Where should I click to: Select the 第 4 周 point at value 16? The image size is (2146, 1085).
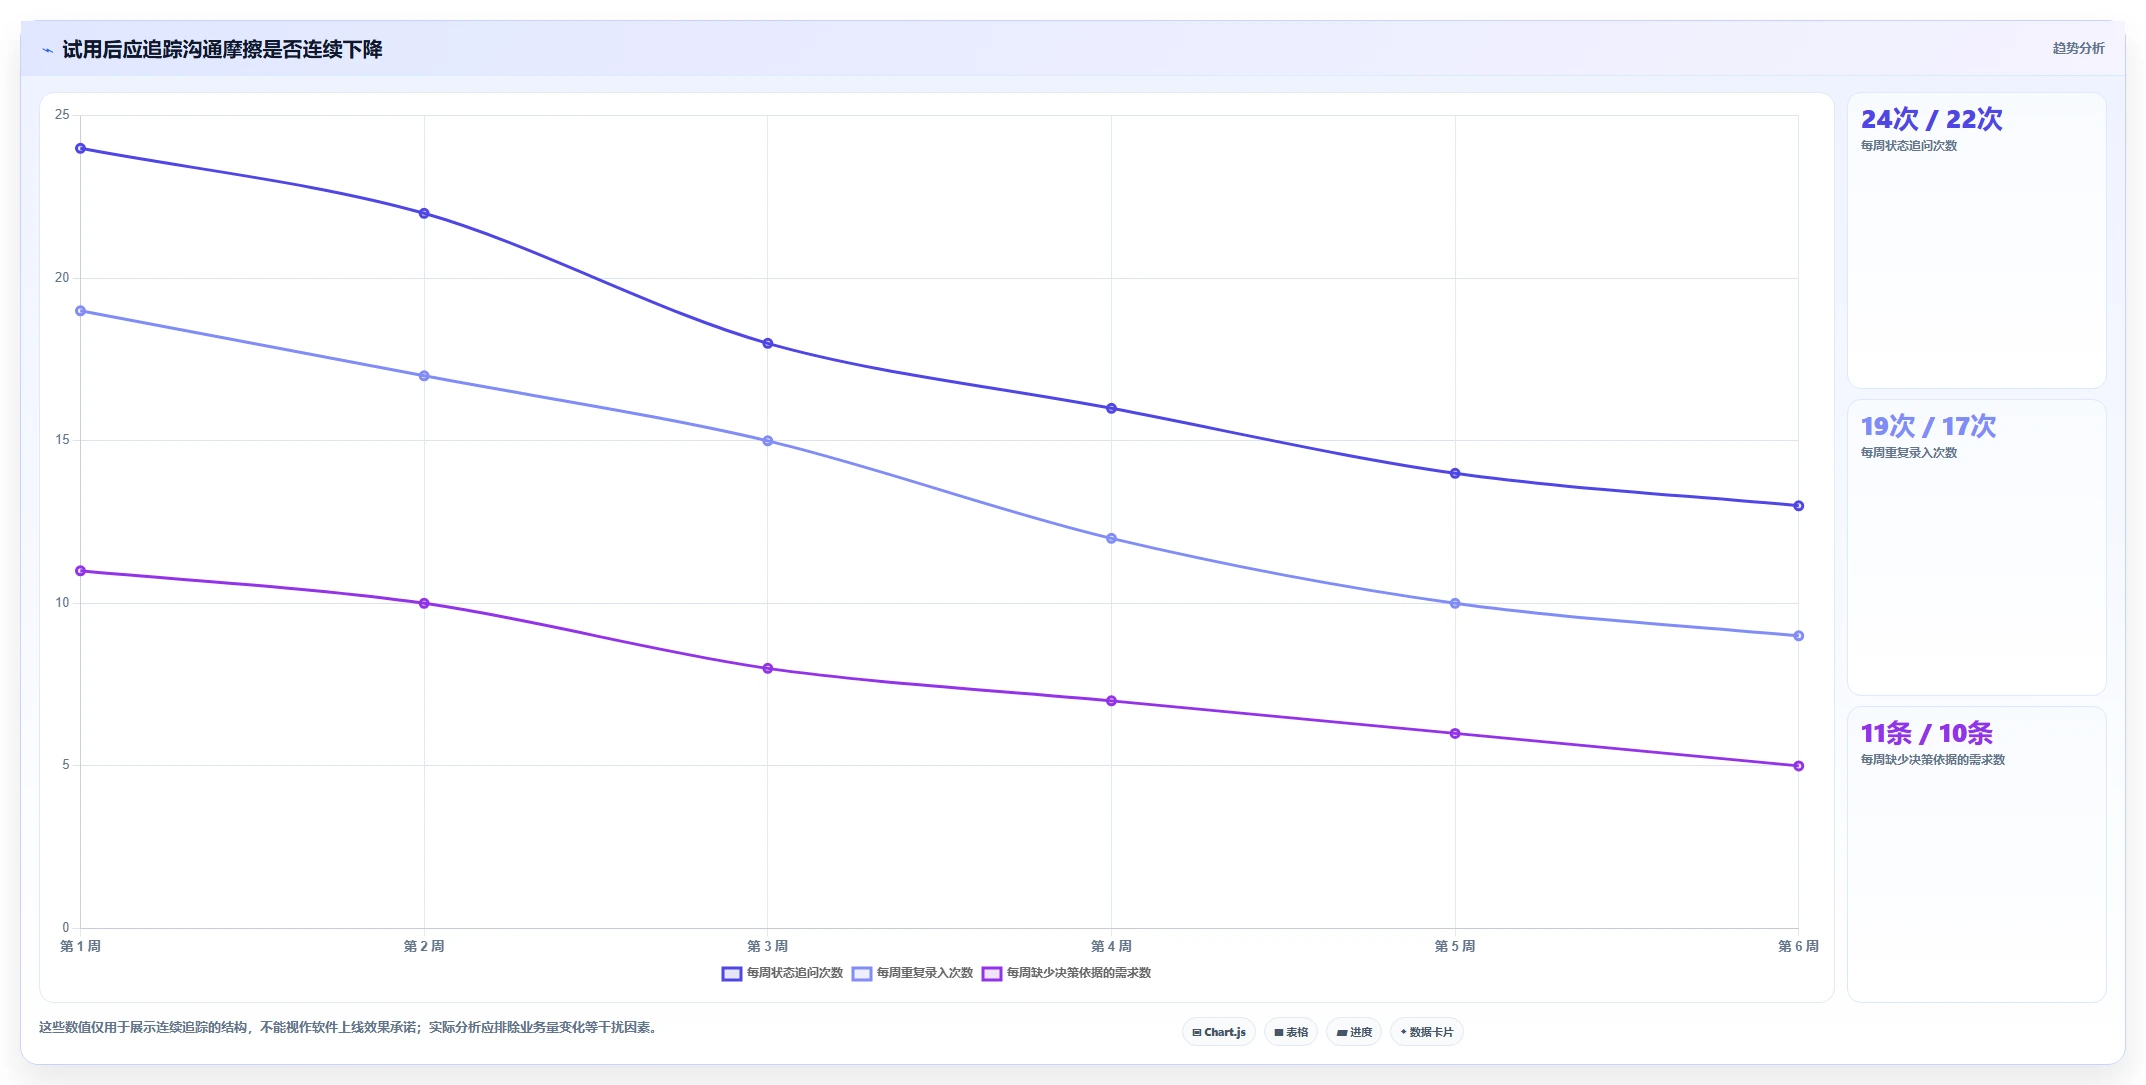point(1111,408)
